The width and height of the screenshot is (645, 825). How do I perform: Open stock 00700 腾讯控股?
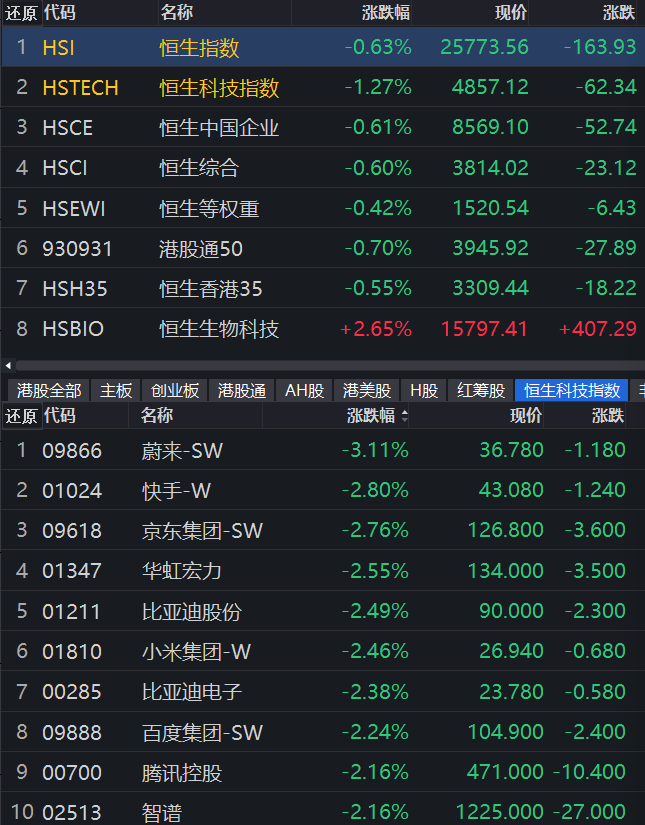322,772
